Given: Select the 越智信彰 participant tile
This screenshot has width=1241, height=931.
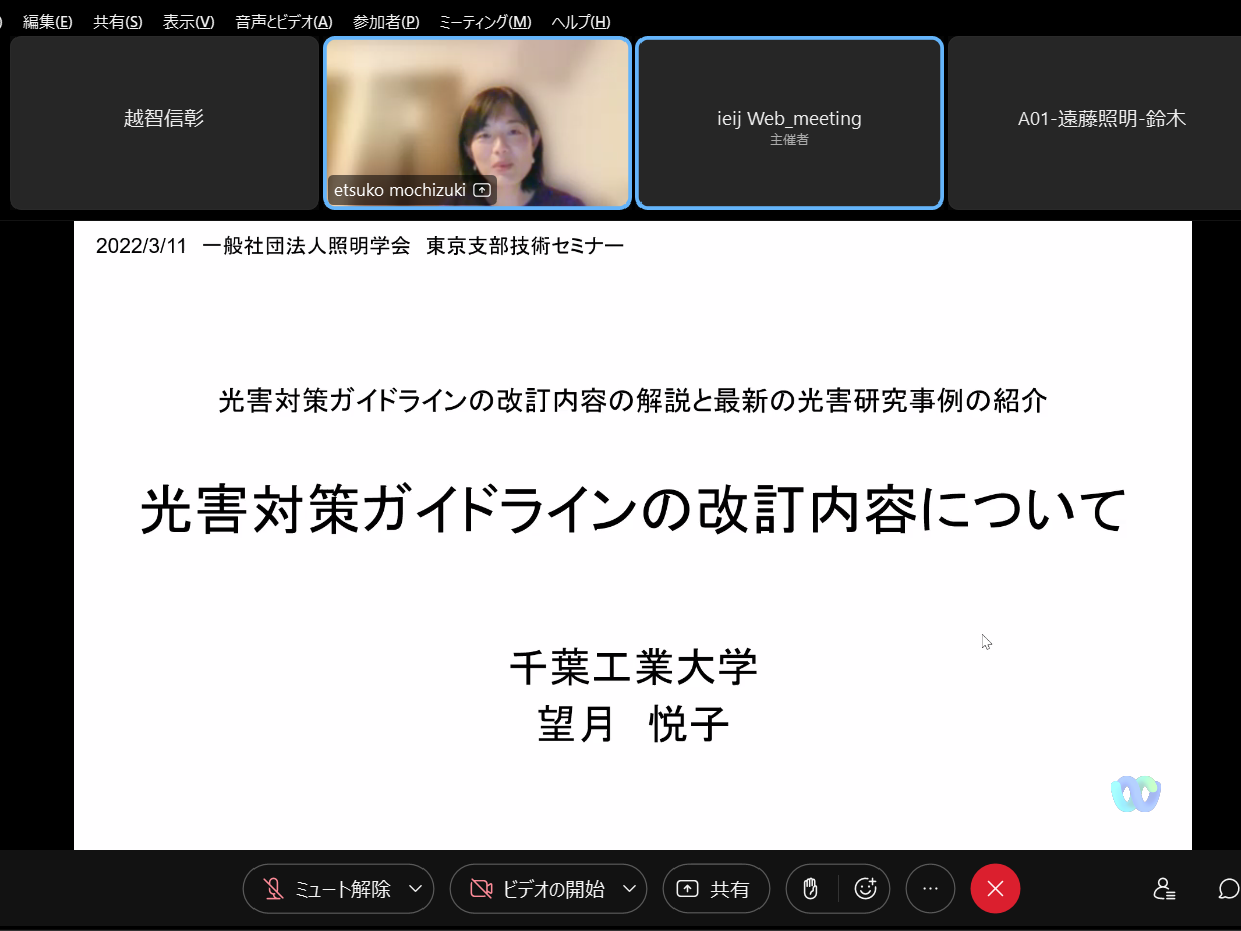Looking at the screenshot, I should click(x=164, y=123).
